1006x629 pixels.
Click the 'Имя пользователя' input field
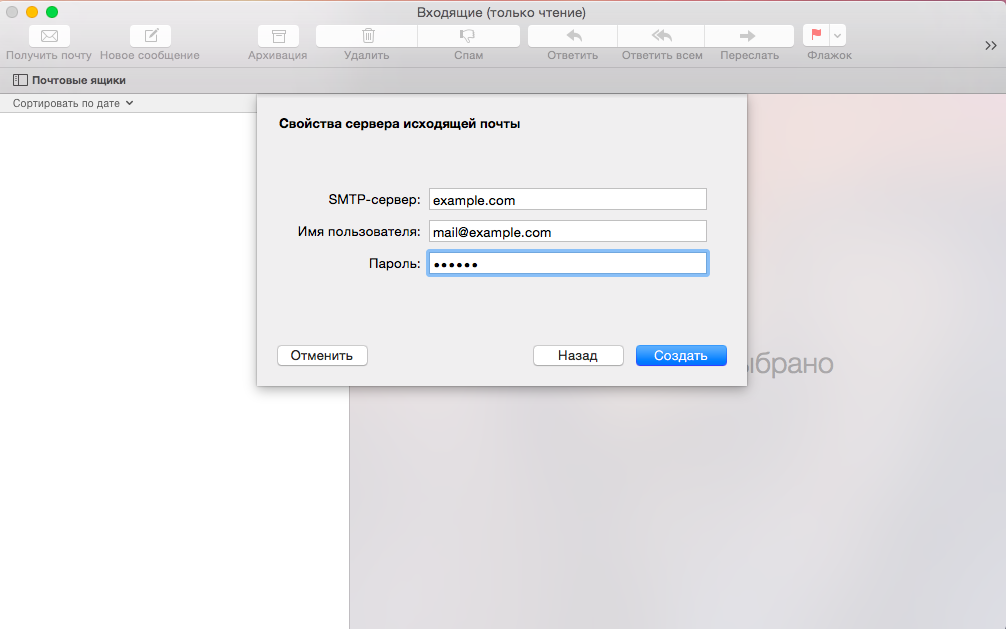tap(567, 232)
